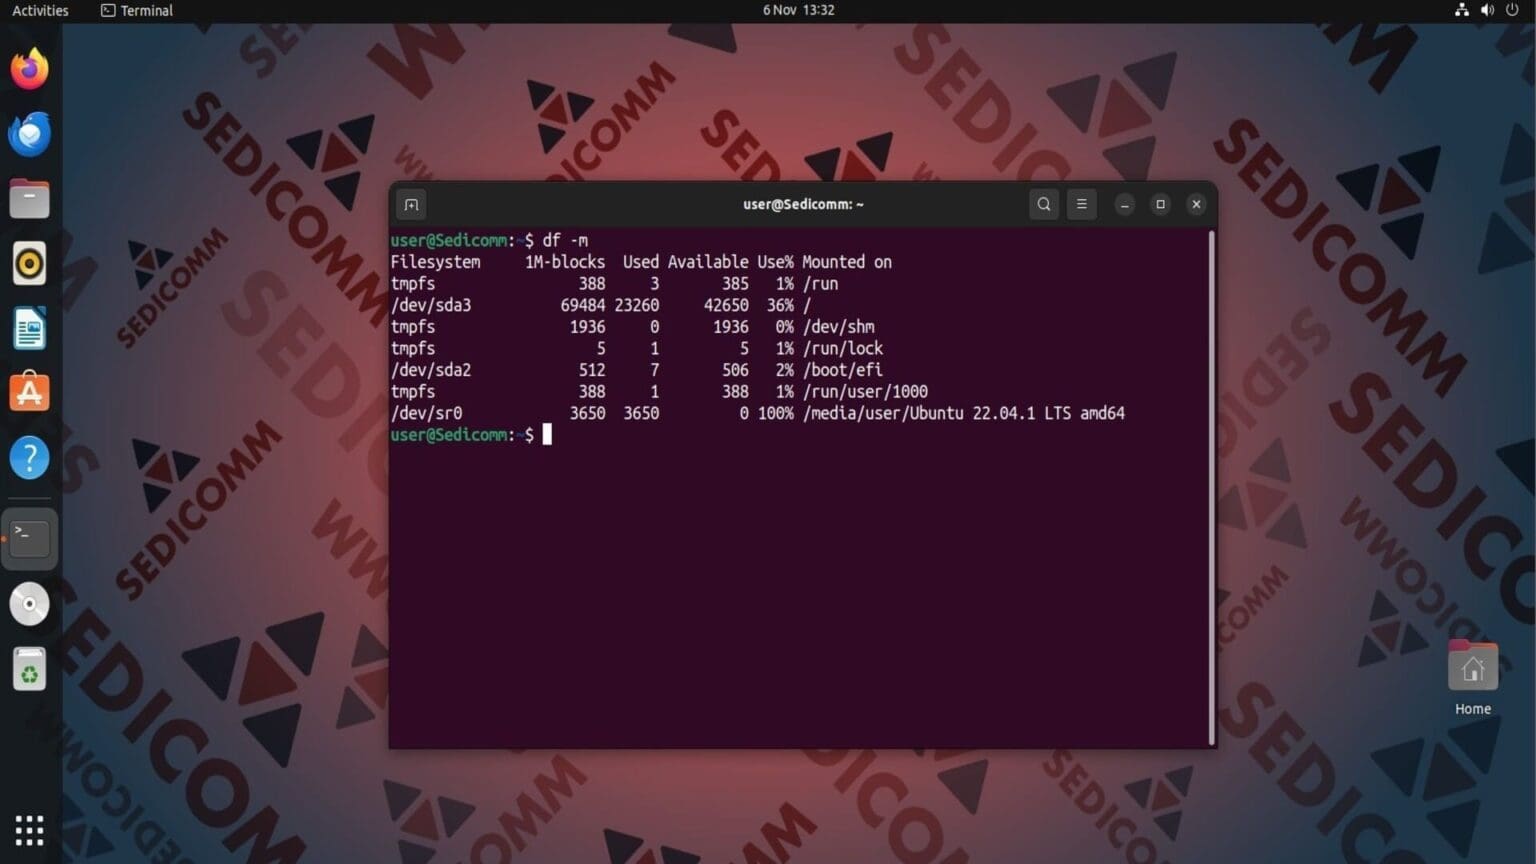Click Activities in the top bar
Screen dimensions: 1536x864
click(42, 10)
